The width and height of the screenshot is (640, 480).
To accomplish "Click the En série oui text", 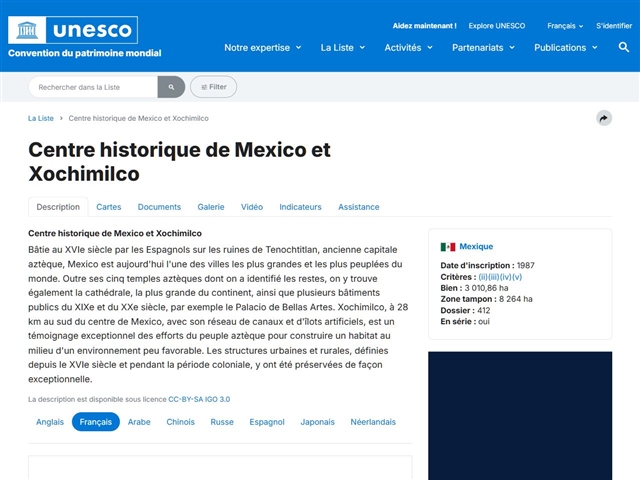I will 465,321.
